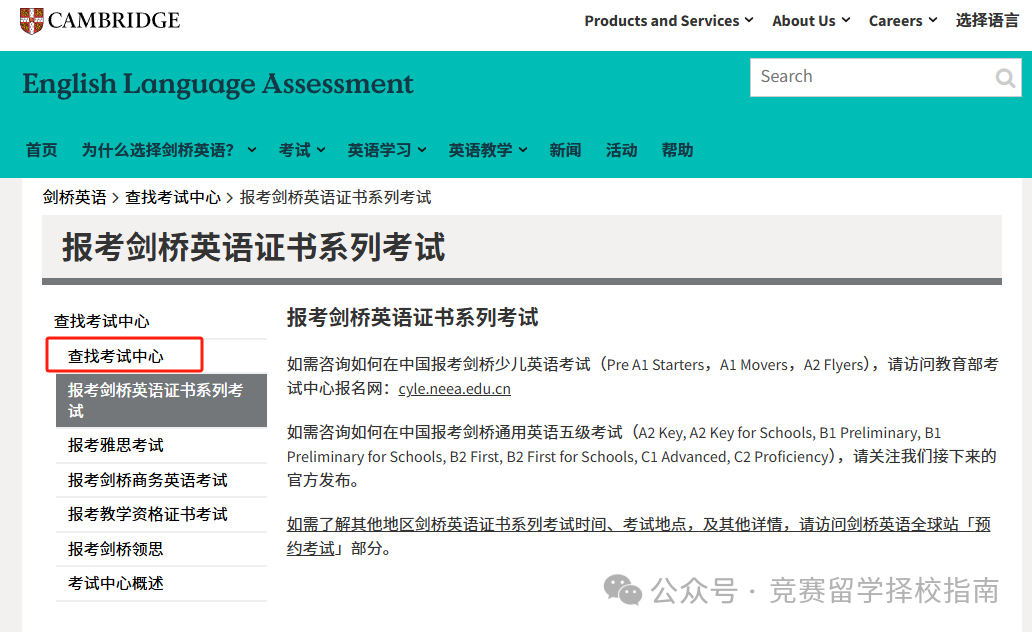Select 报考剑桥英语证书系列考试 sidebar item

coord(161,400)
